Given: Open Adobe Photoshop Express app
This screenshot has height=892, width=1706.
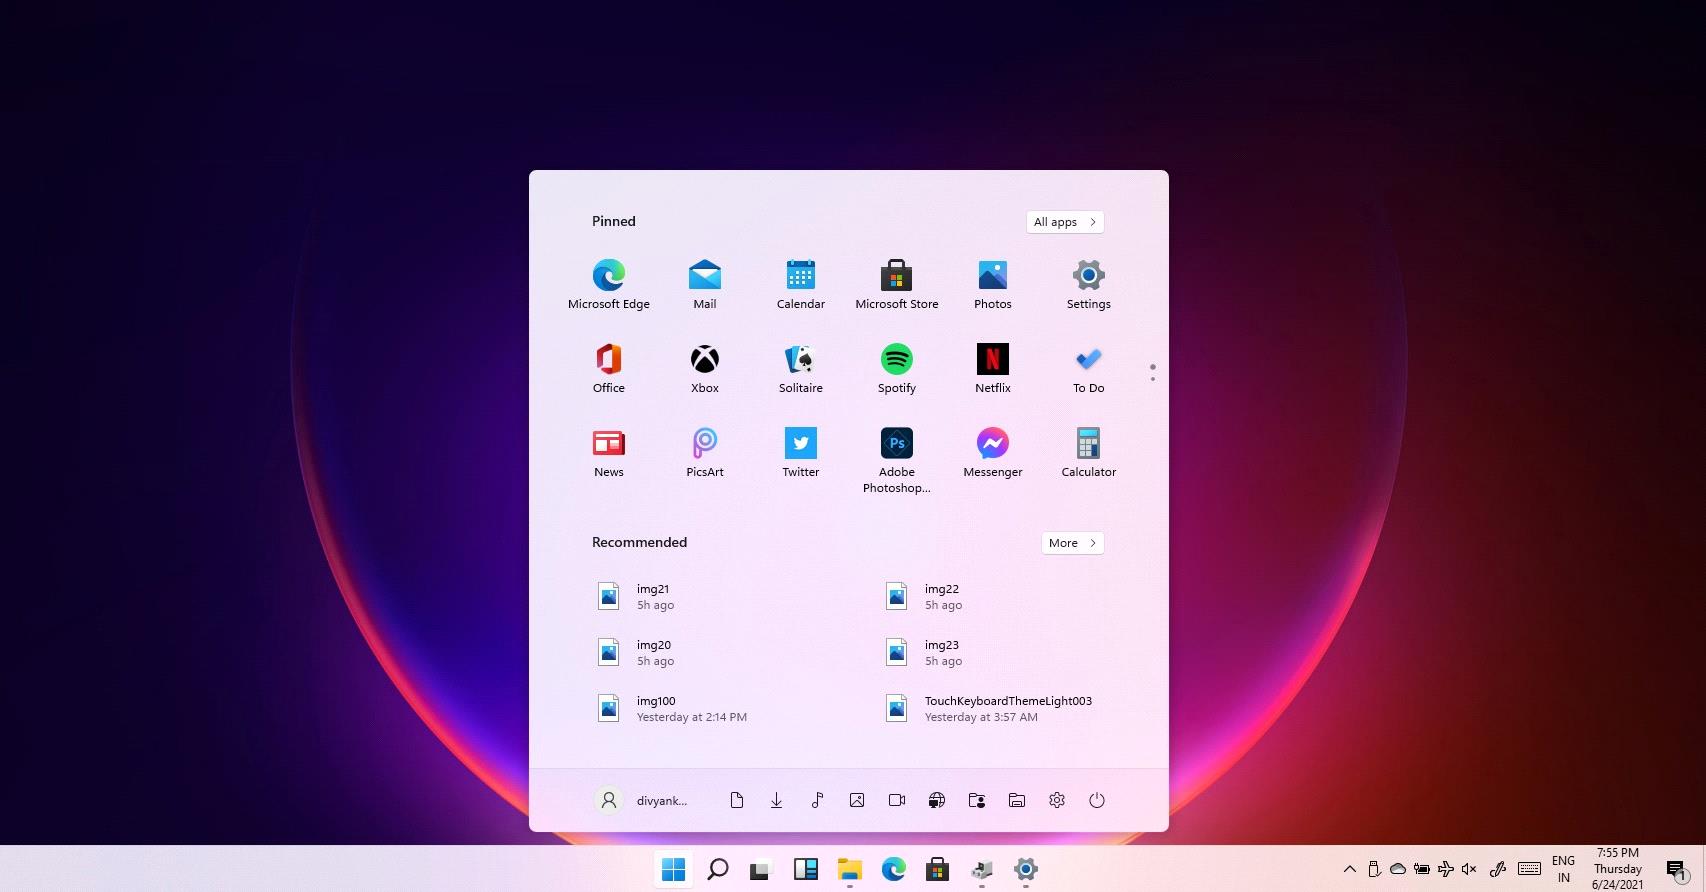Looking at the screenshot, I should [x=896, y=460].
